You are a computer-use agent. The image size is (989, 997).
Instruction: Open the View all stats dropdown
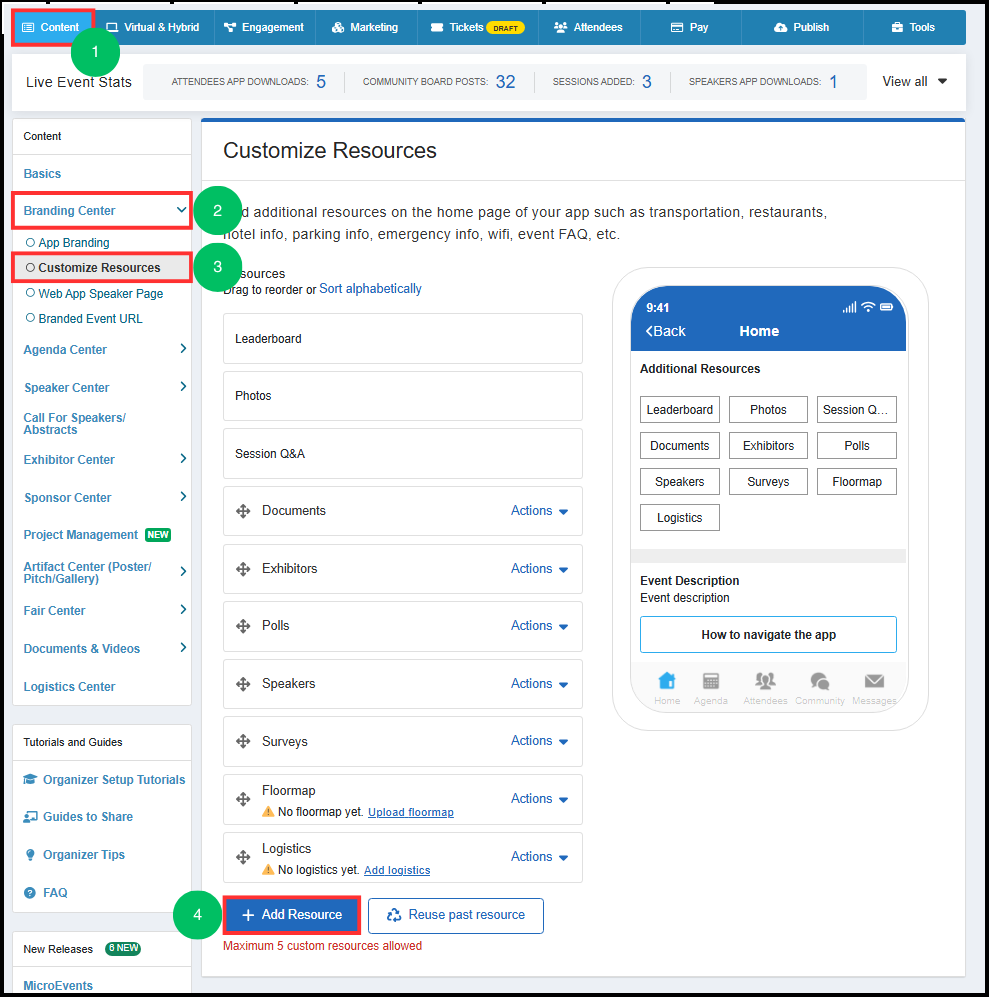[x=915, y=81]
